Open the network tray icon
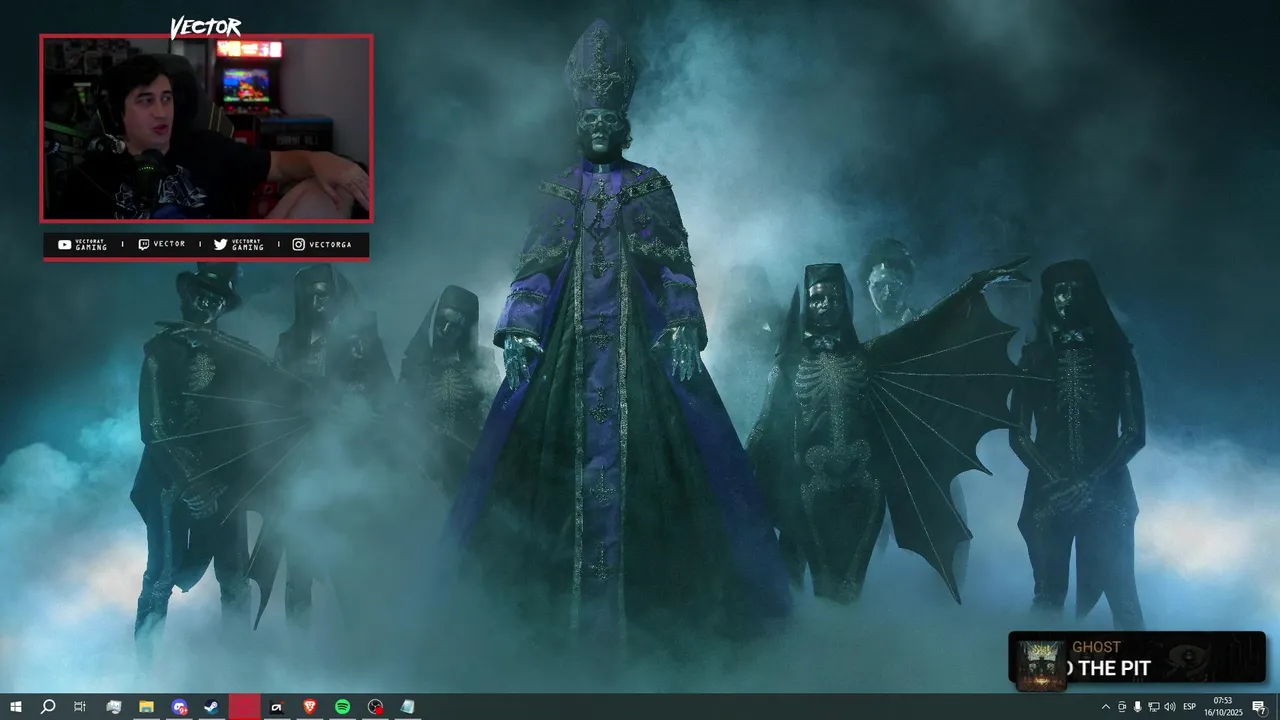1280x720 pixels. [x=1153, y=707]
